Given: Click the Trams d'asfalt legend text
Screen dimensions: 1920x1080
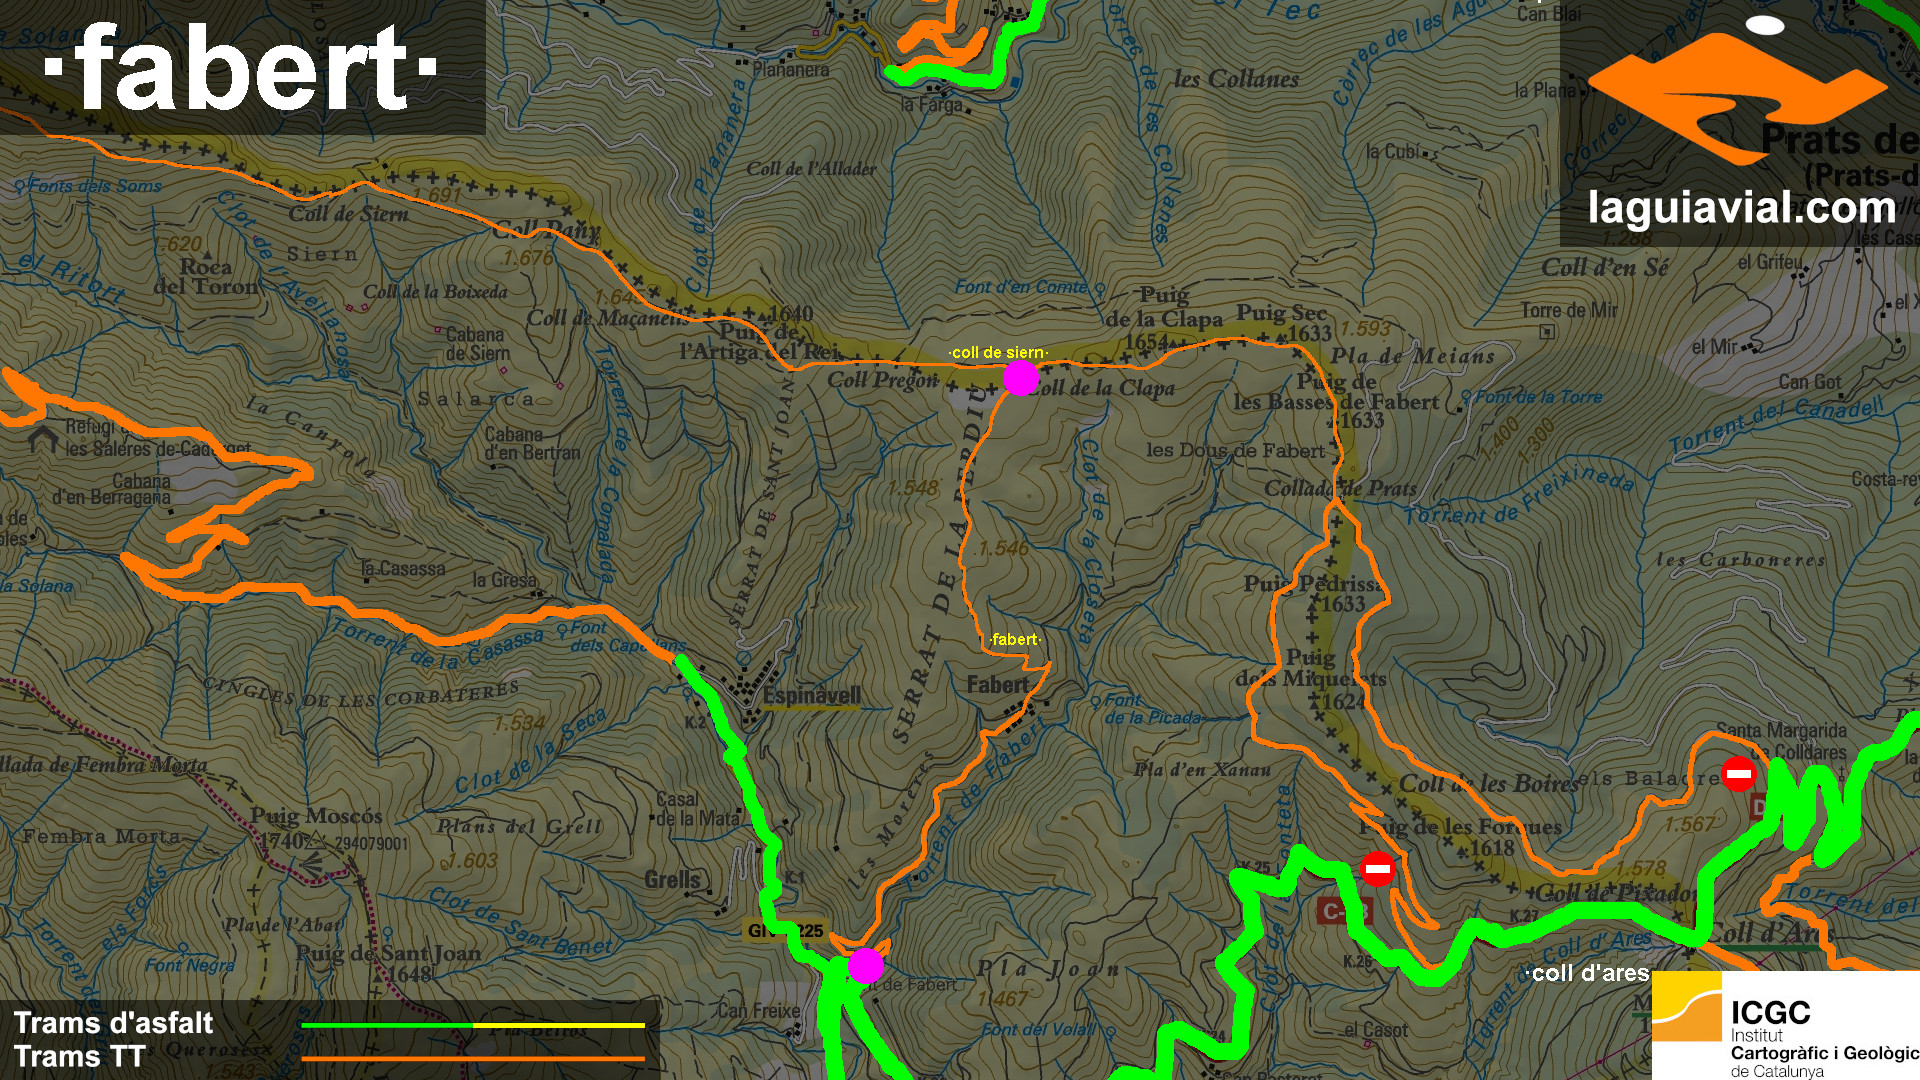Looking at the screenshot, I should (x=113, y=1023).
